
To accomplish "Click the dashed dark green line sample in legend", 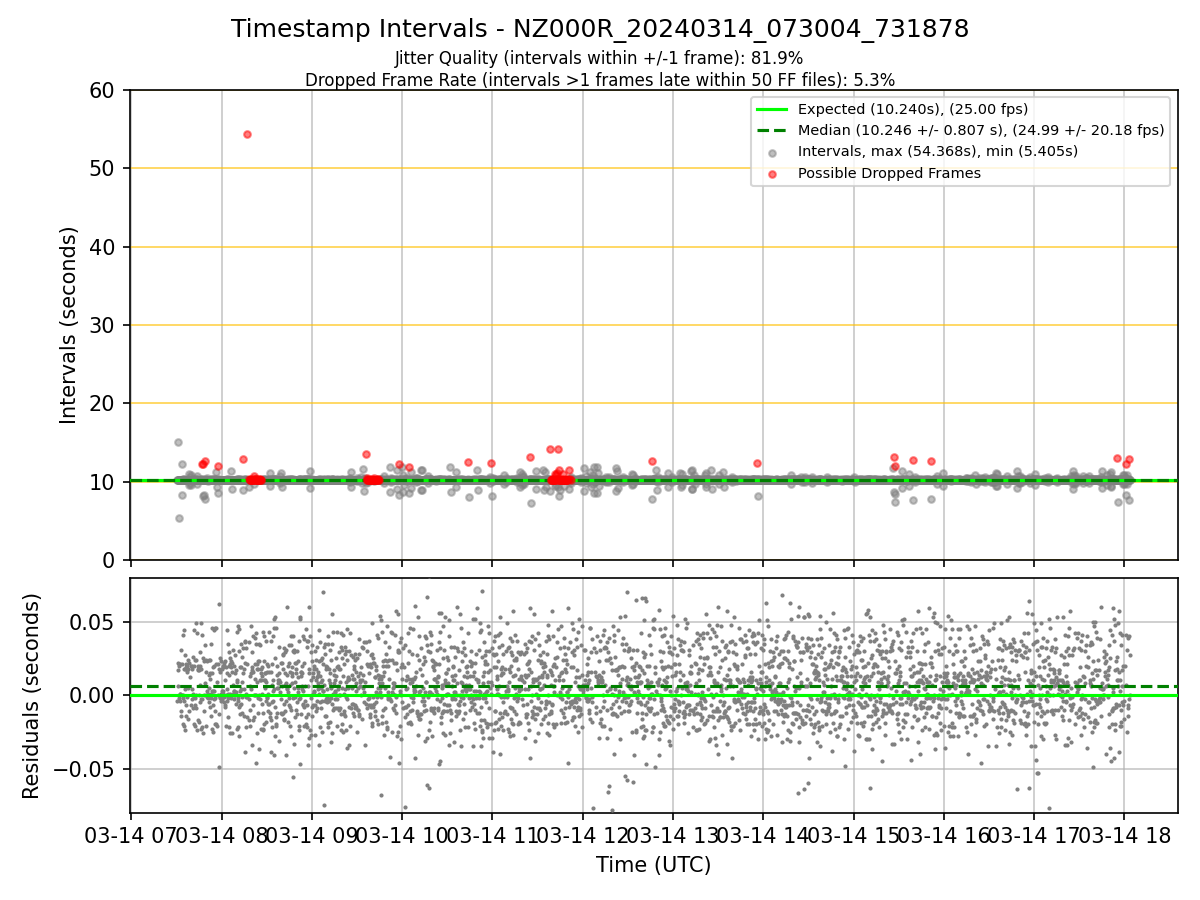I will pyautogui.click(x=773, y=130).
